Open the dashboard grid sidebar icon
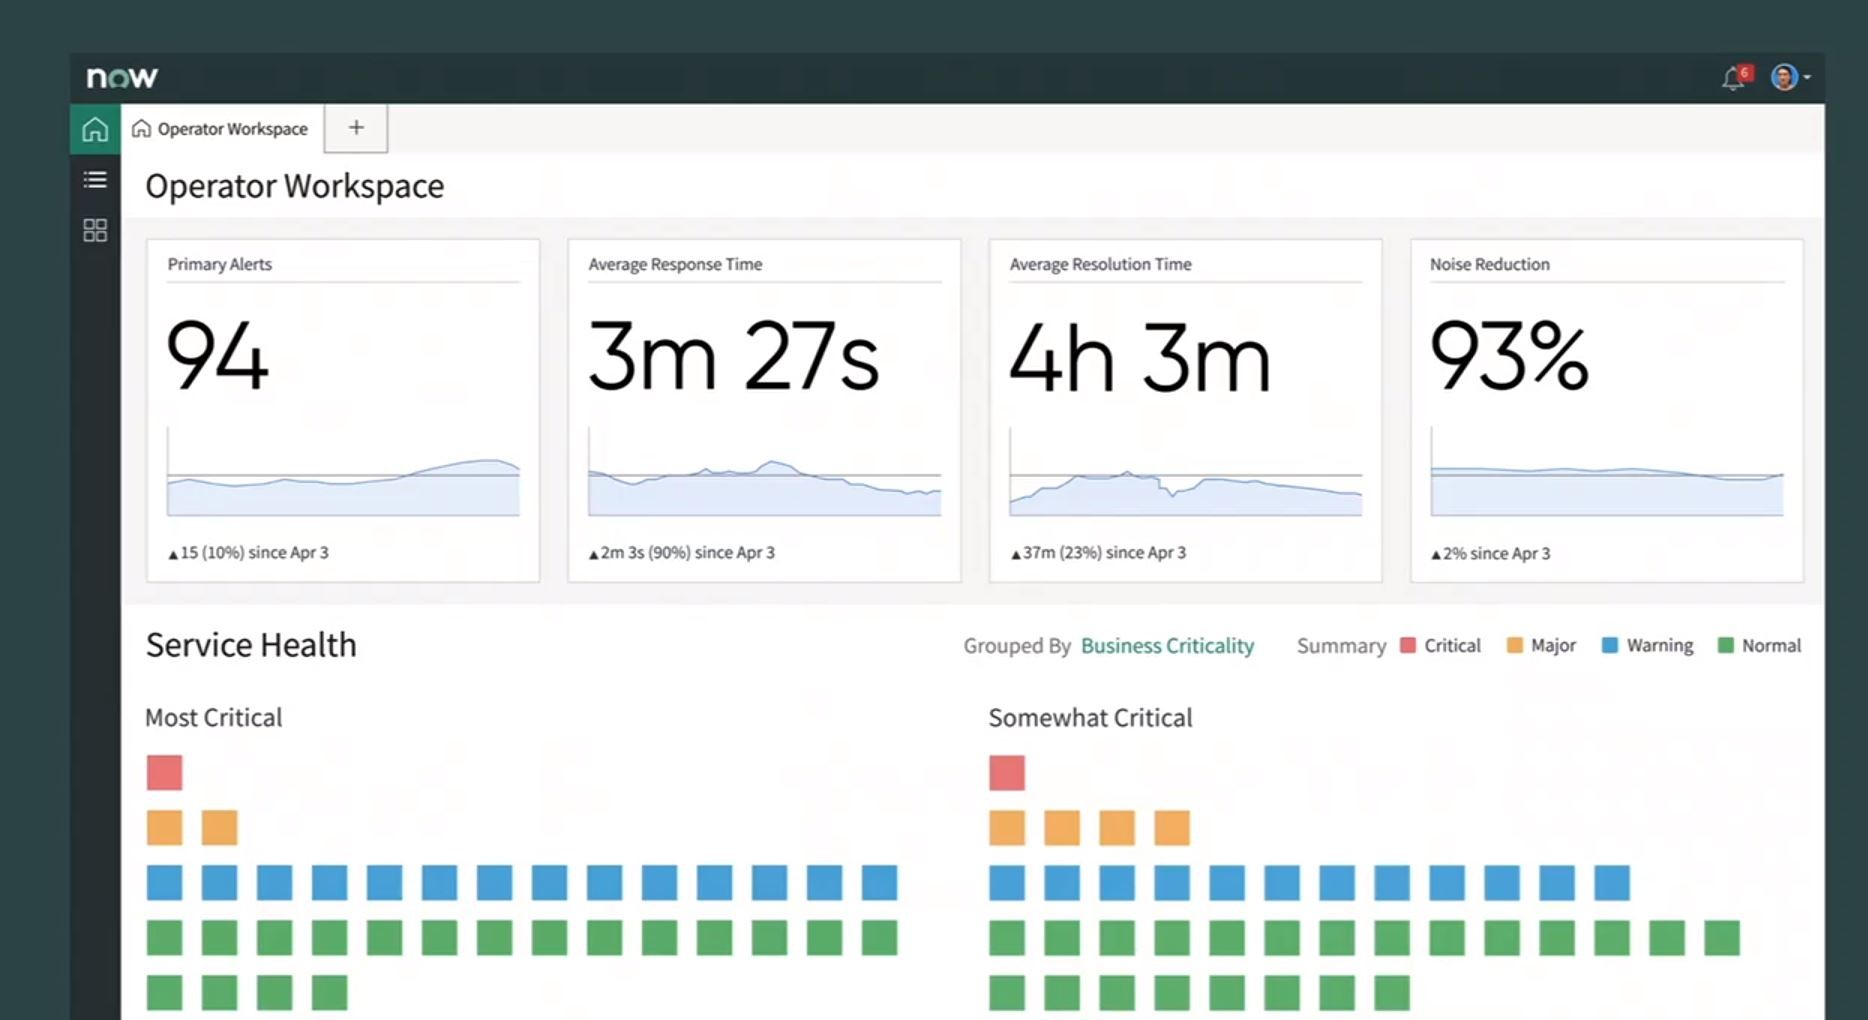Screen dimensions: 1868x1020 [95, 231]
